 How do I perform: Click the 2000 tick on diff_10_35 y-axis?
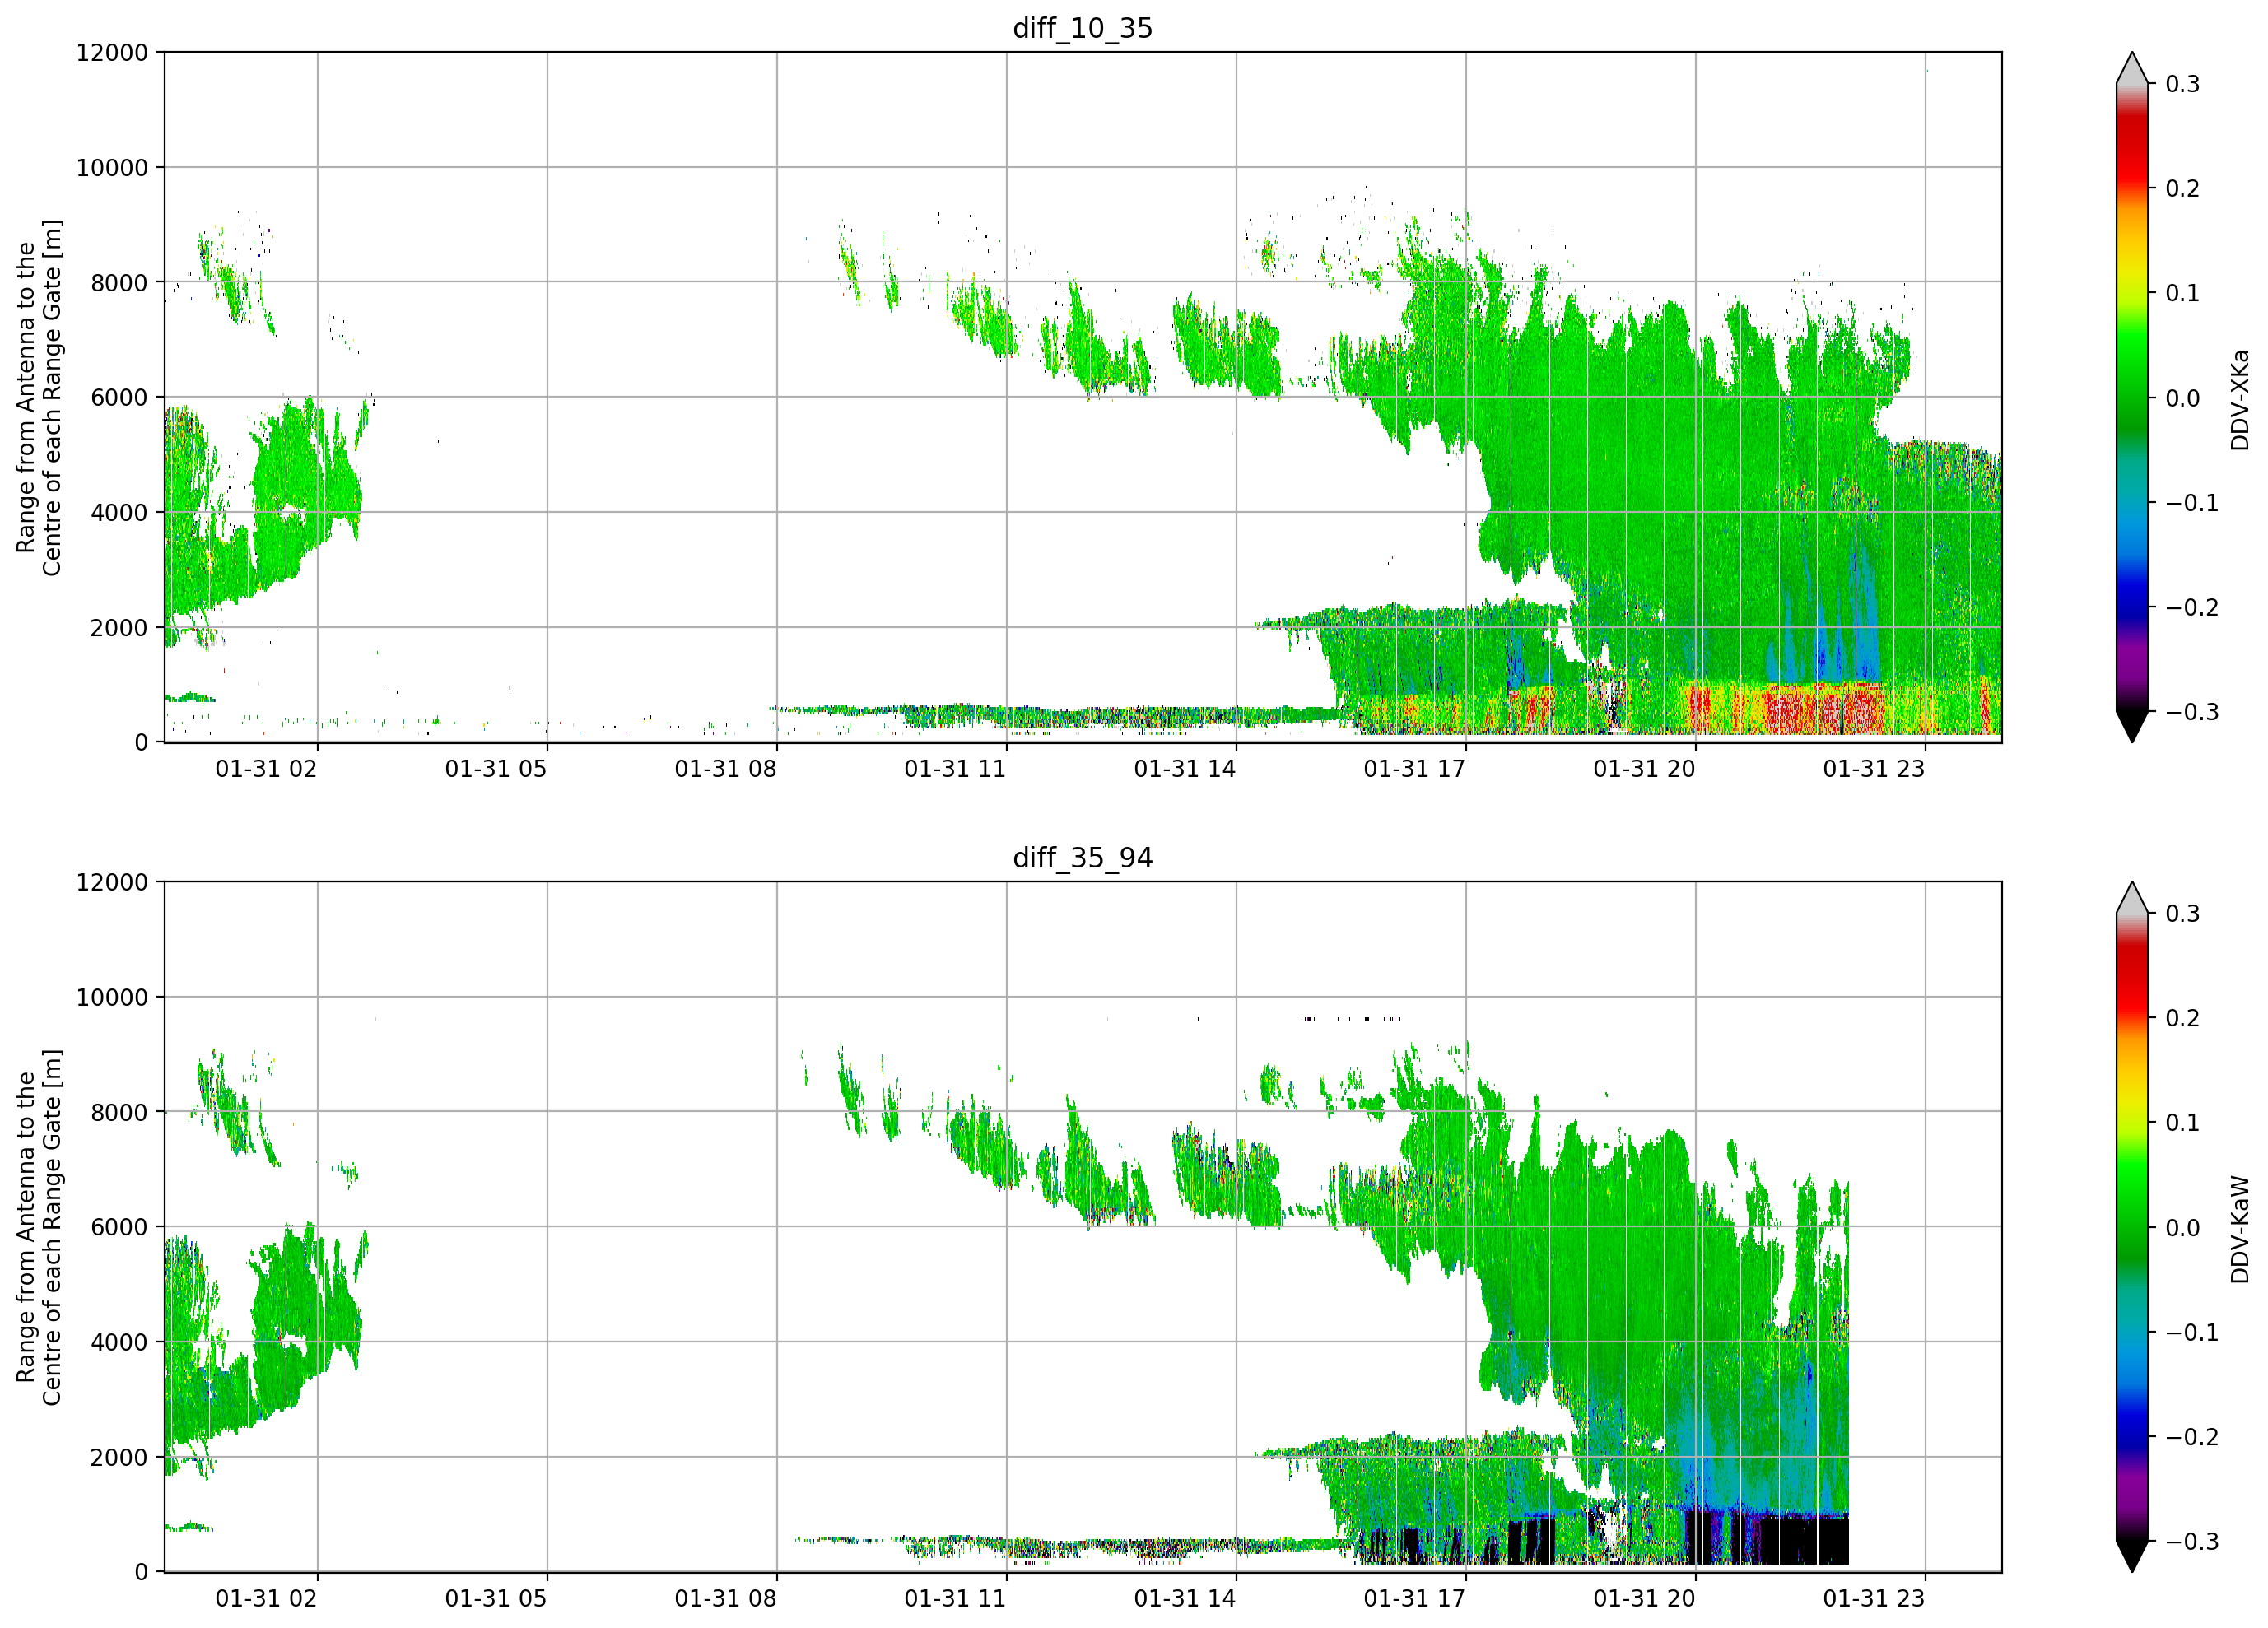coord(119,628)
